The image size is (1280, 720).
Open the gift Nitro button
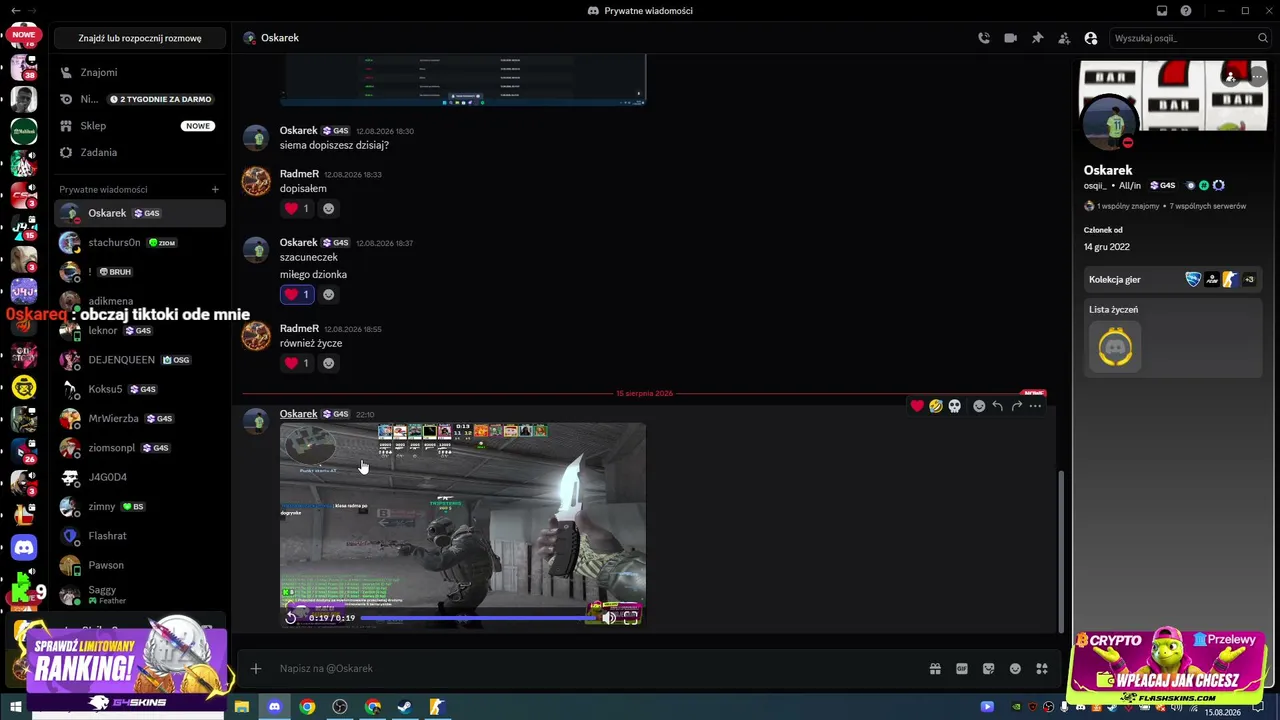[x=935, y=669]
